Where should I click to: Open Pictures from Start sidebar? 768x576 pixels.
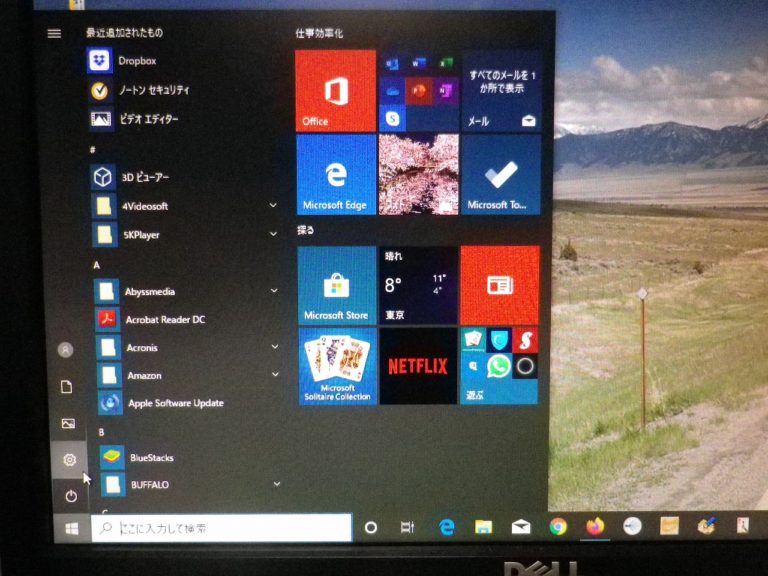(68, 423)
